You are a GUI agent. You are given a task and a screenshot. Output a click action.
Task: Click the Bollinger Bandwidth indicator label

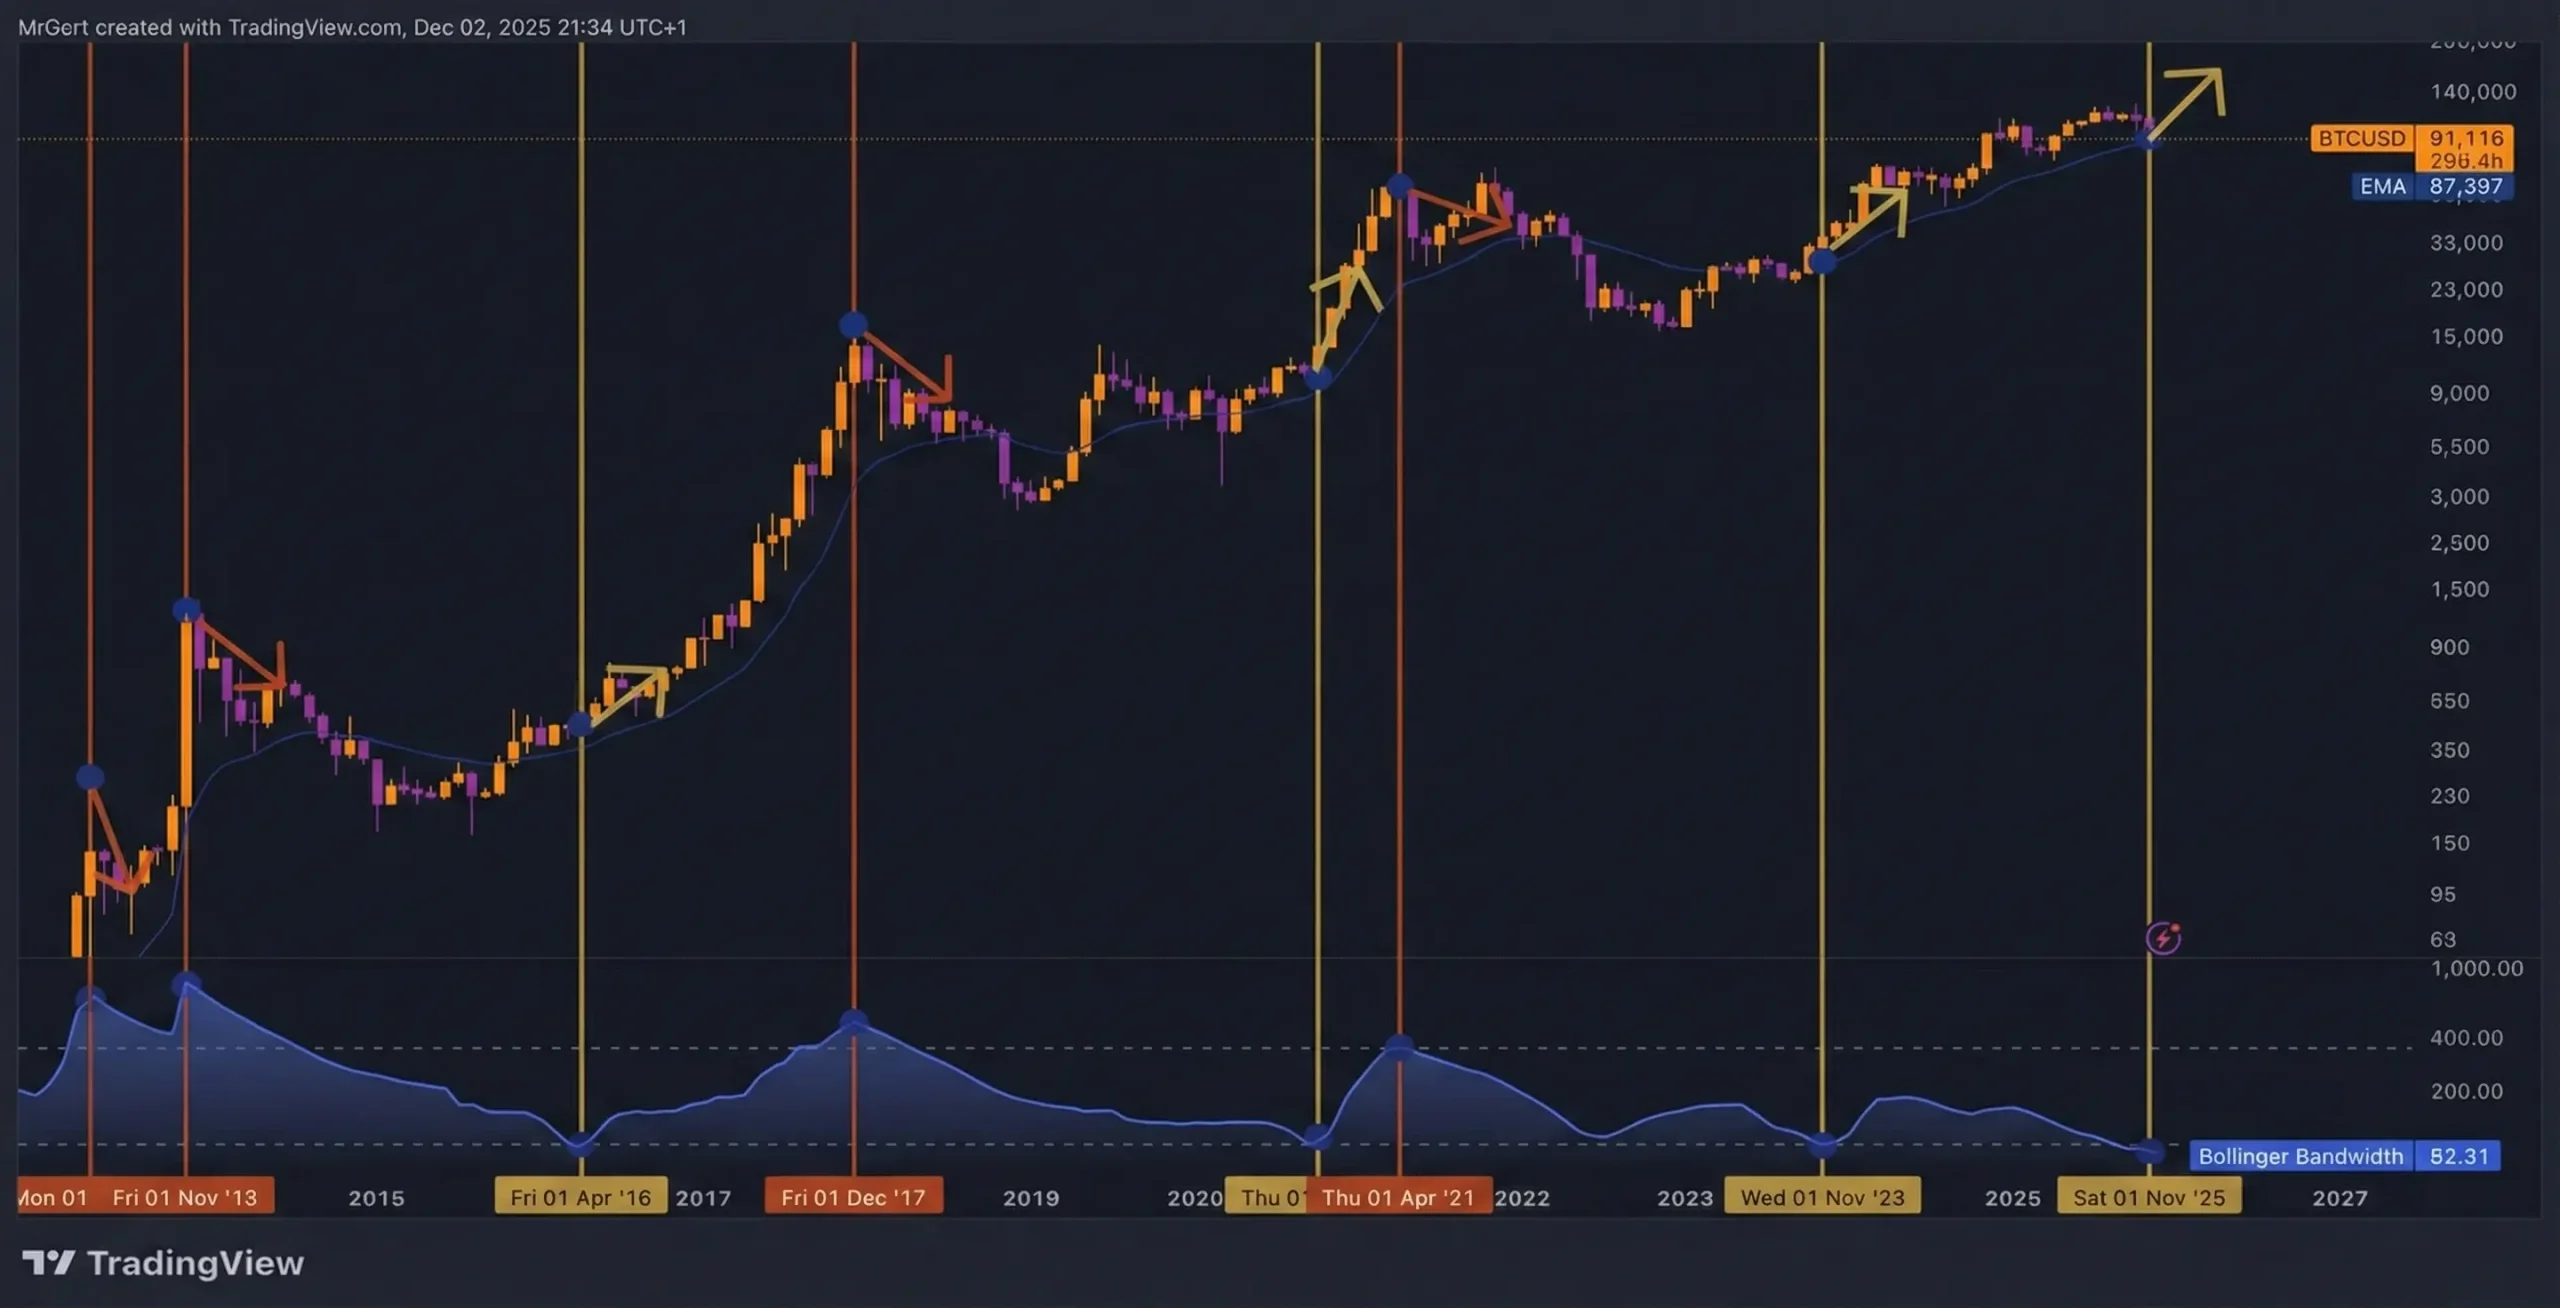coord(2300,1156)
